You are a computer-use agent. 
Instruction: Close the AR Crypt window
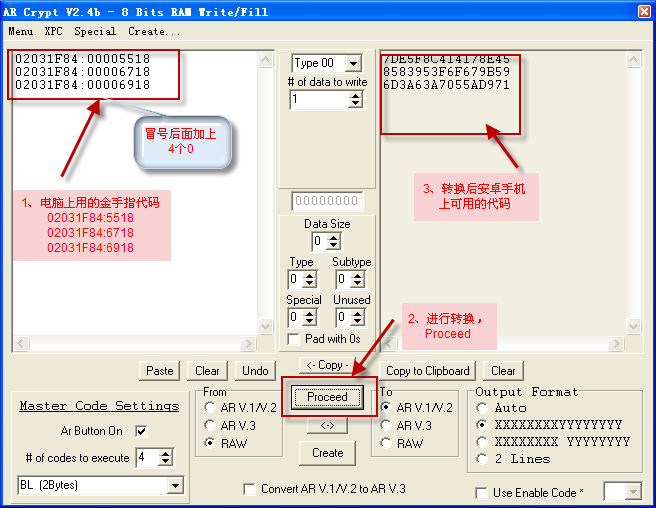click(x=644, y=11)
